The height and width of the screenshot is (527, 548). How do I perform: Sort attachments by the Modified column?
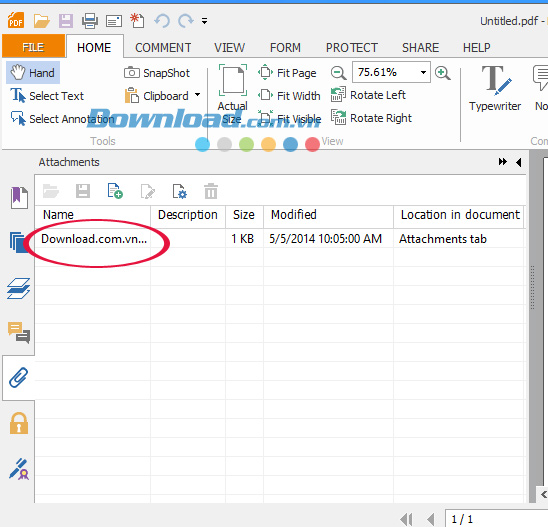(329, 215)
